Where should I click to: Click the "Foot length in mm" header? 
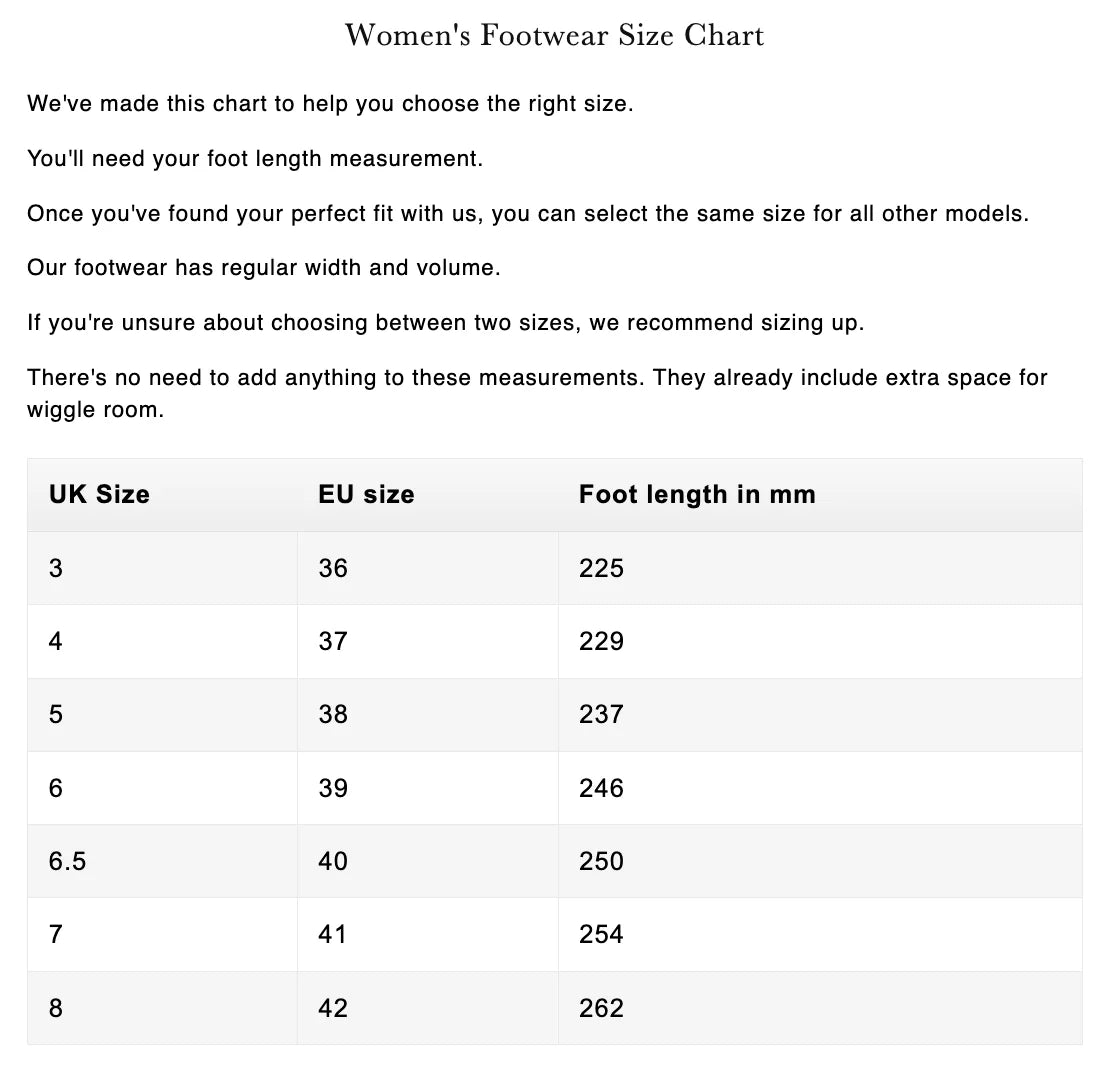[x=697, y=494]
